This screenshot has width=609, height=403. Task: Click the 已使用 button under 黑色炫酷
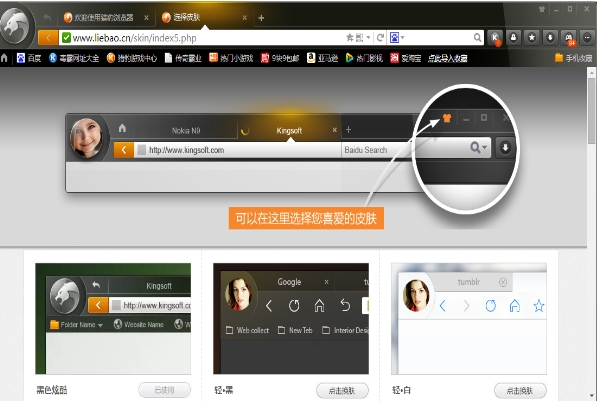click(164, 390)
